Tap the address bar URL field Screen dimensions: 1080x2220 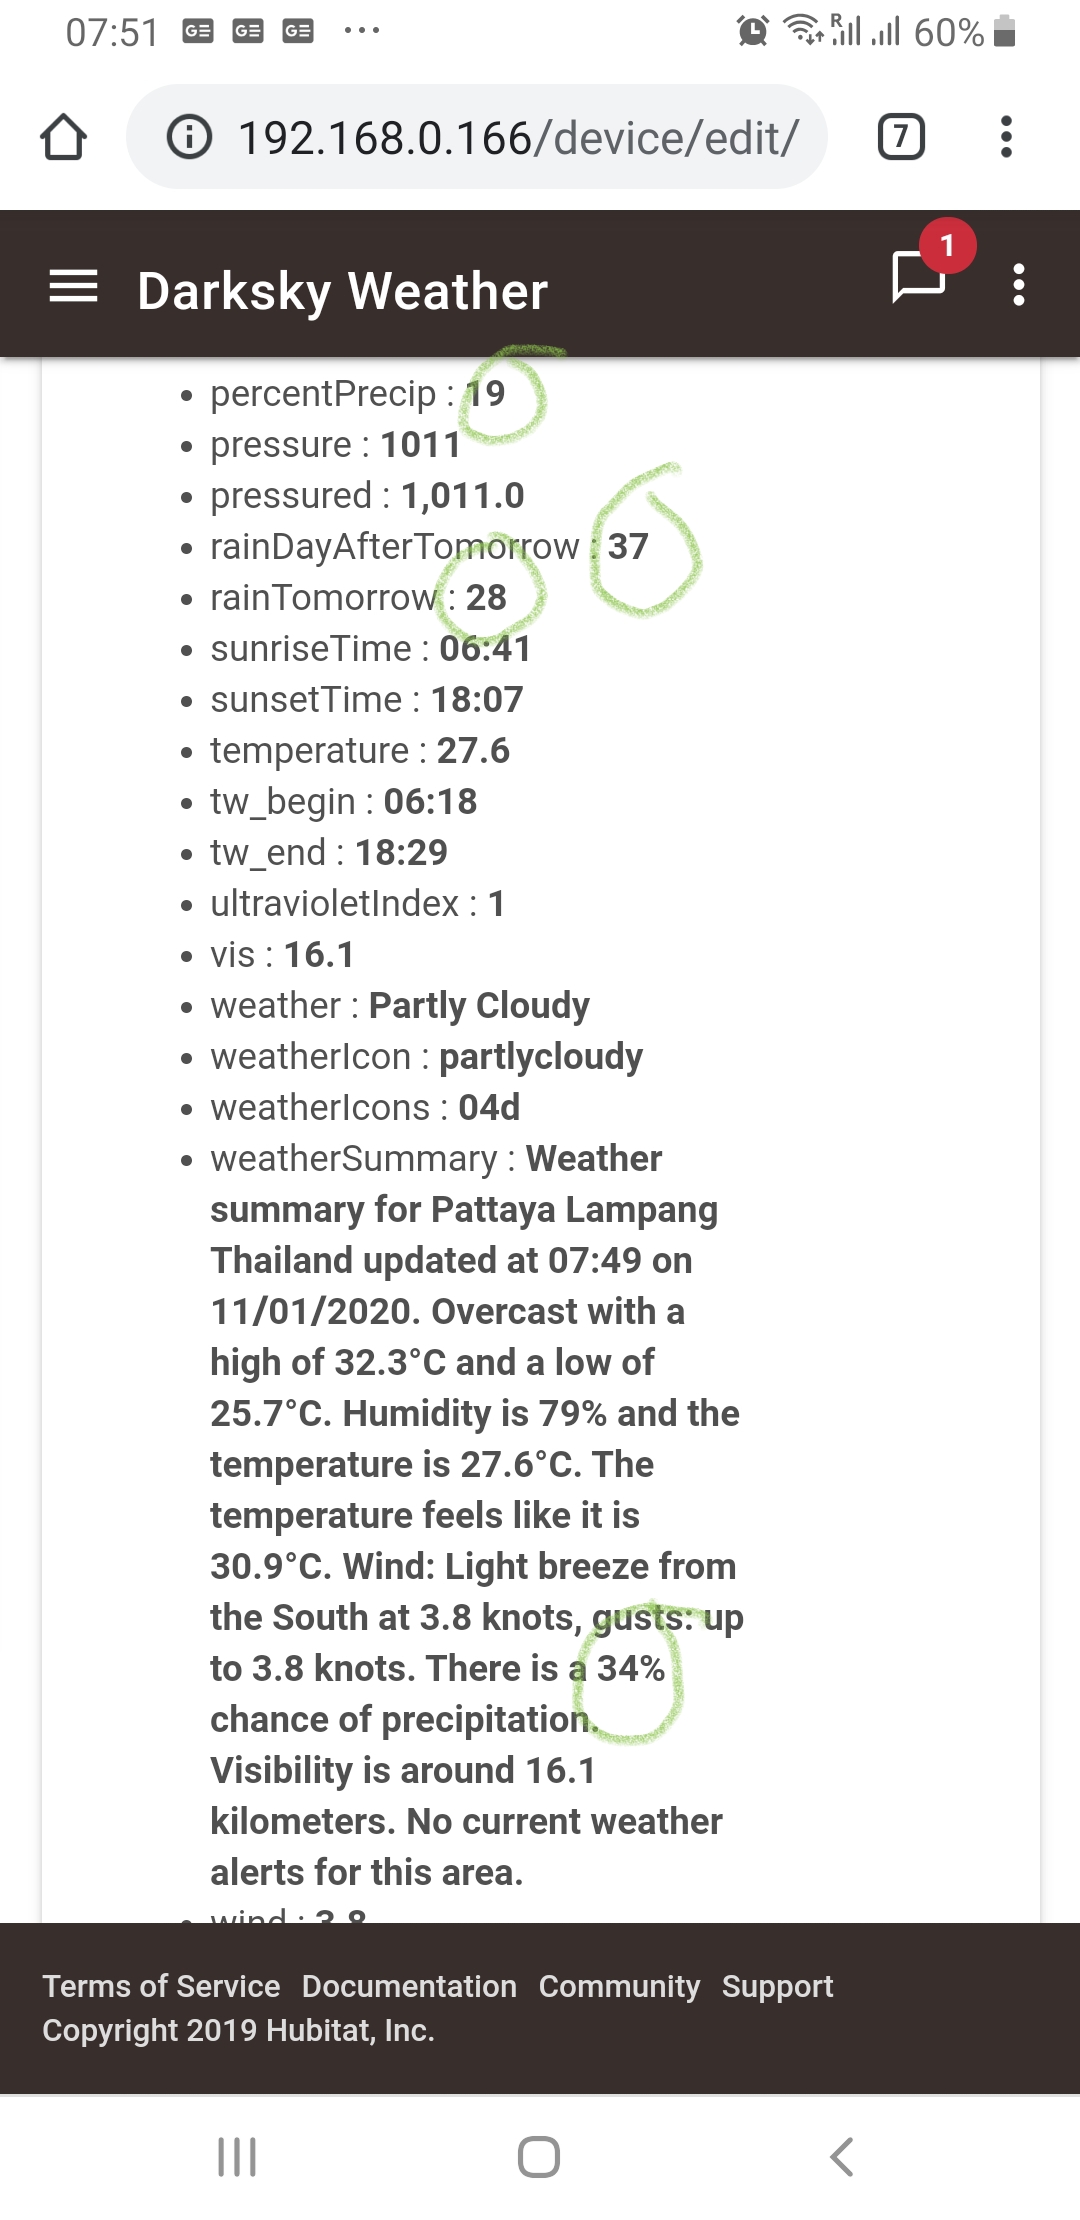(517, 137)
